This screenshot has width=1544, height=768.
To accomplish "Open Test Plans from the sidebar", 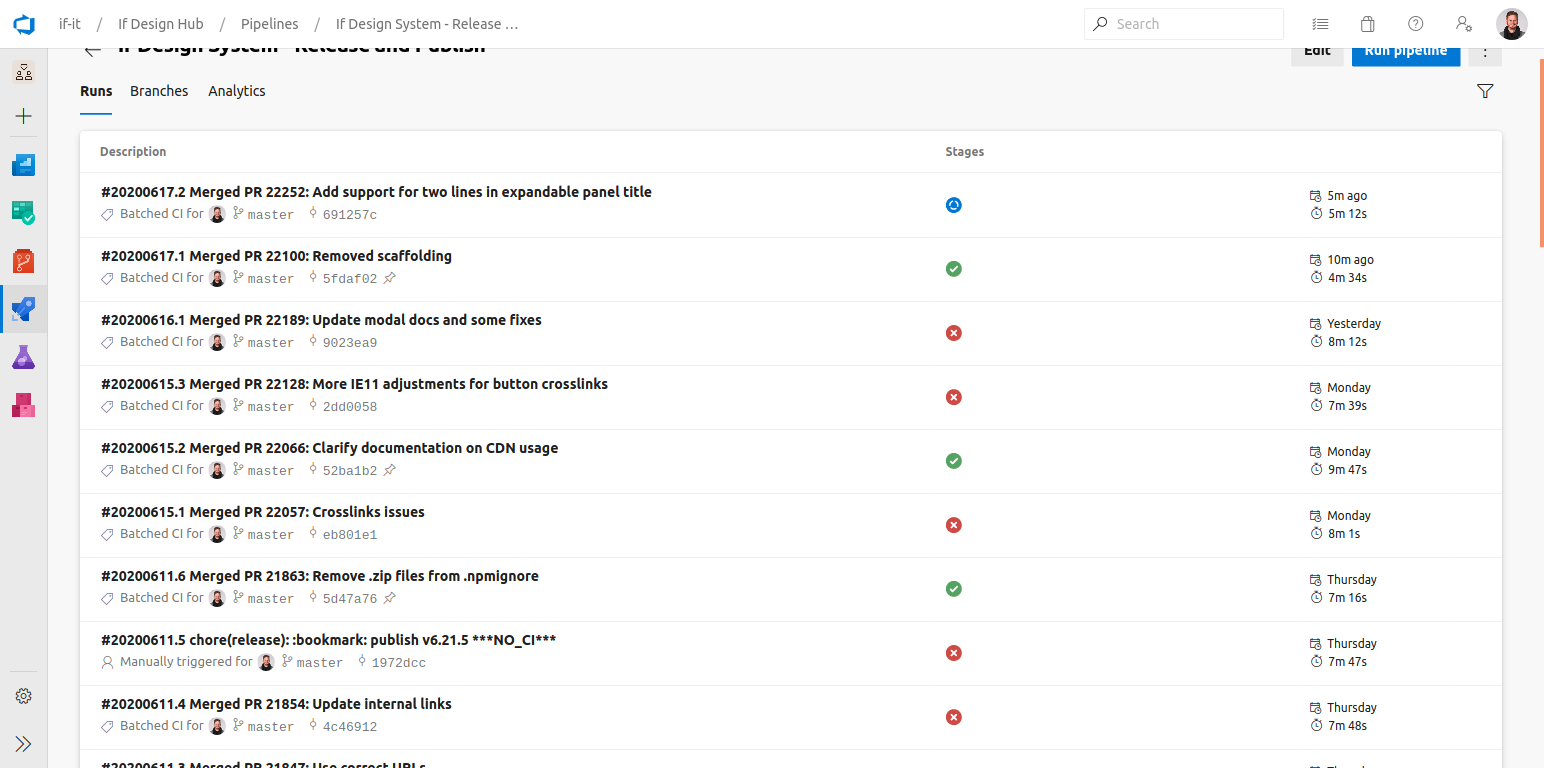I will point(23,357).
